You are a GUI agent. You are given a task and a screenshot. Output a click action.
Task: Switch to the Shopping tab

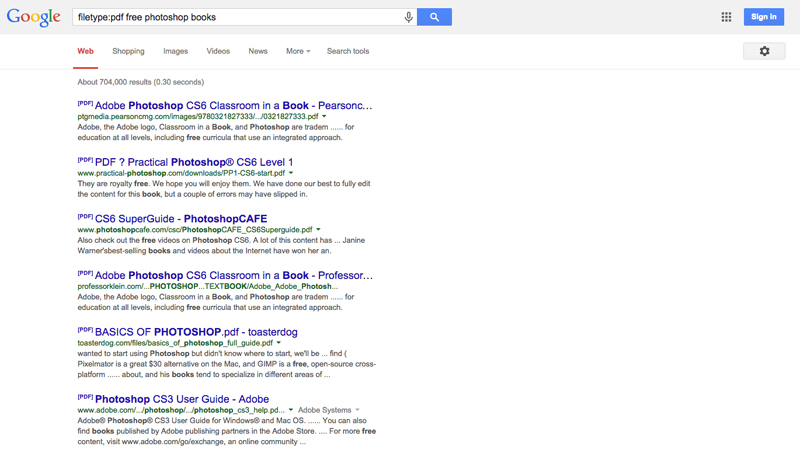[128, 51]
